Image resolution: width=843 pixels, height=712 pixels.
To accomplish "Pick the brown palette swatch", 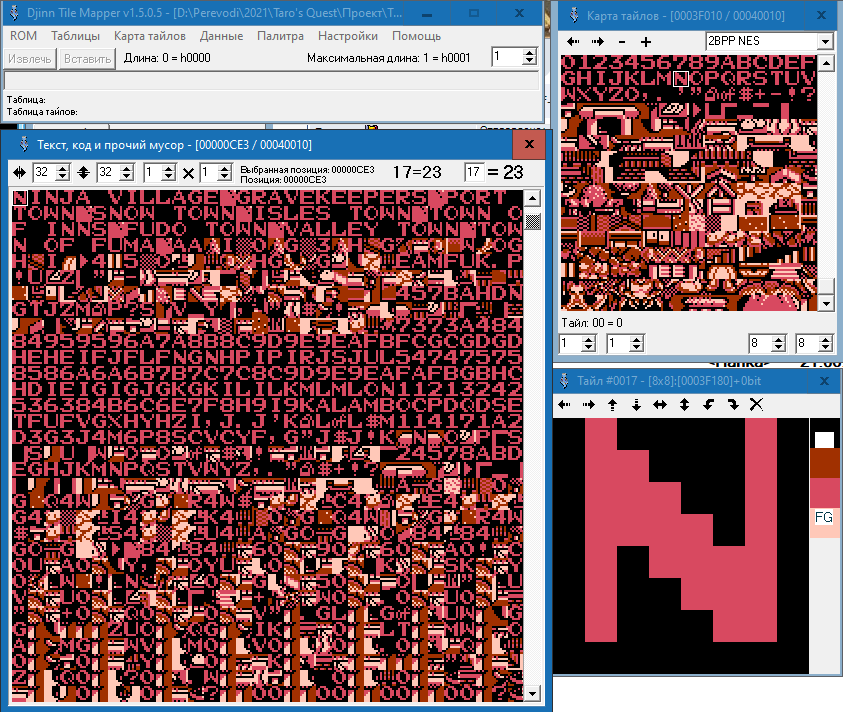I will [x=825, y=463].
